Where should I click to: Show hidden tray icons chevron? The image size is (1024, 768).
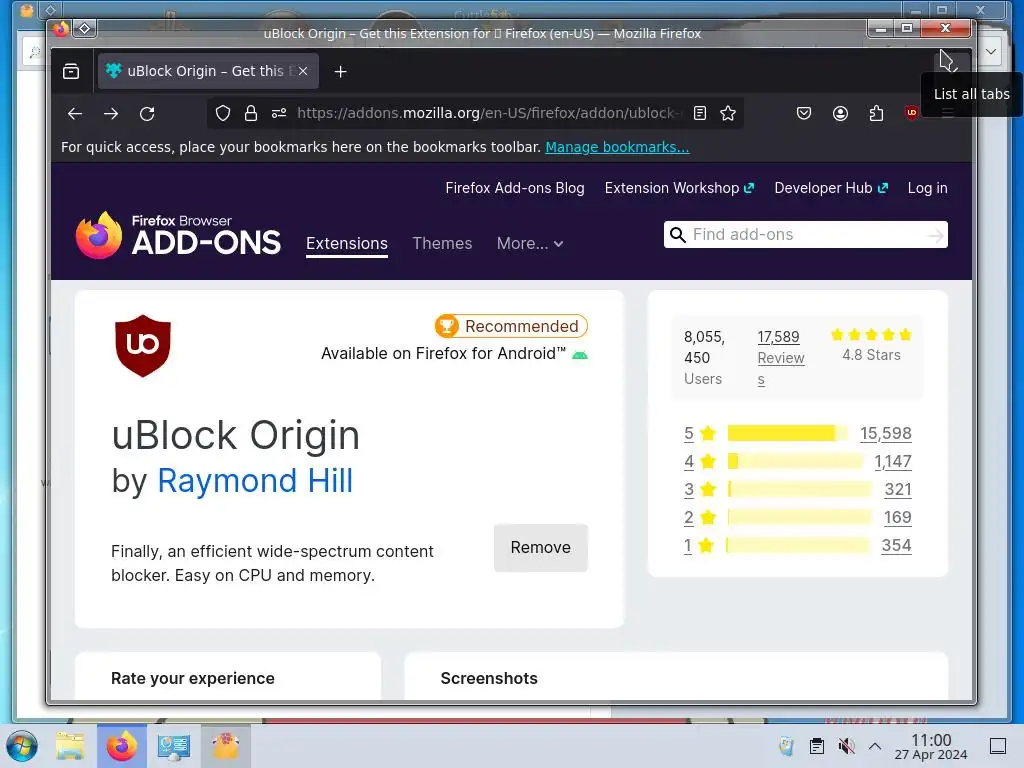(x=875, y=746)
